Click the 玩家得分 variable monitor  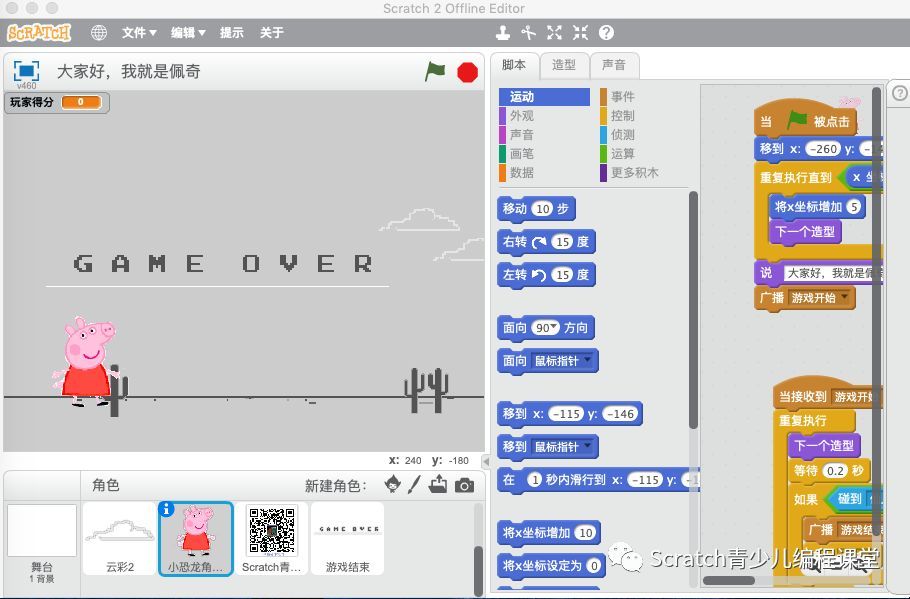[x=56, y=103]
